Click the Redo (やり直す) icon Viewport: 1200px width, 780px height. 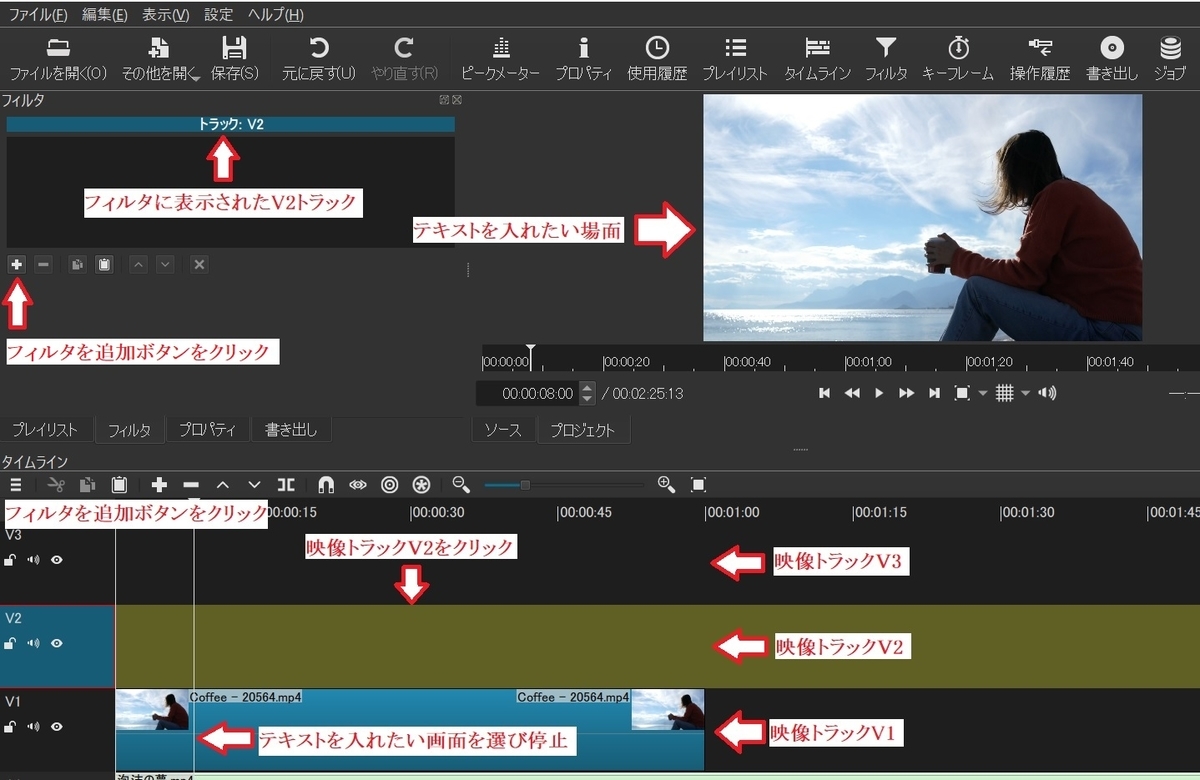click(404, 48)
